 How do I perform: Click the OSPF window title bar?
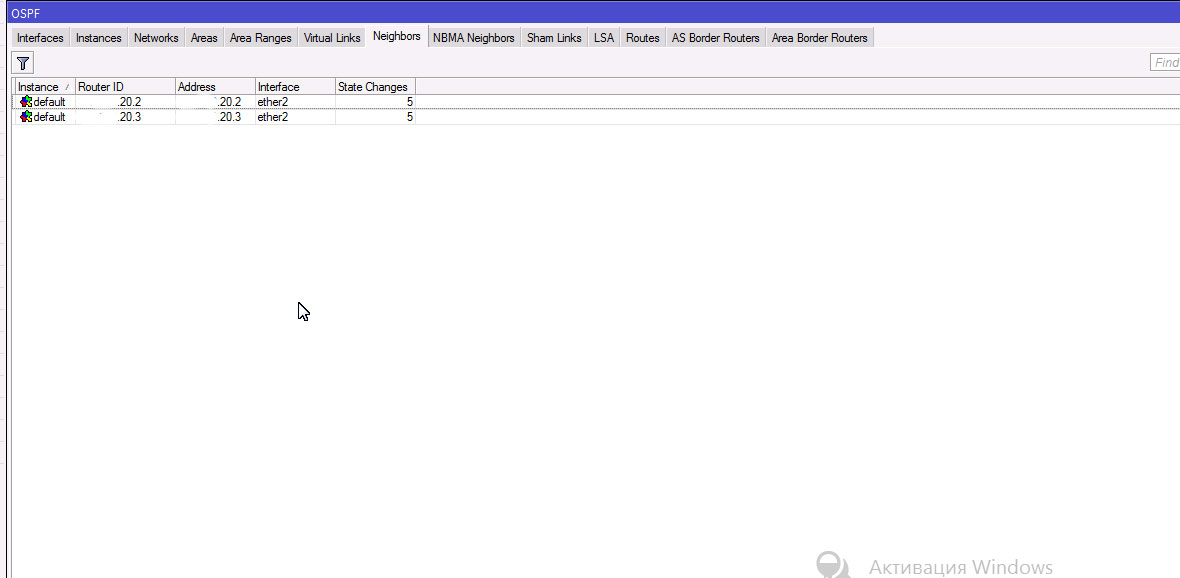coord(593,13)
